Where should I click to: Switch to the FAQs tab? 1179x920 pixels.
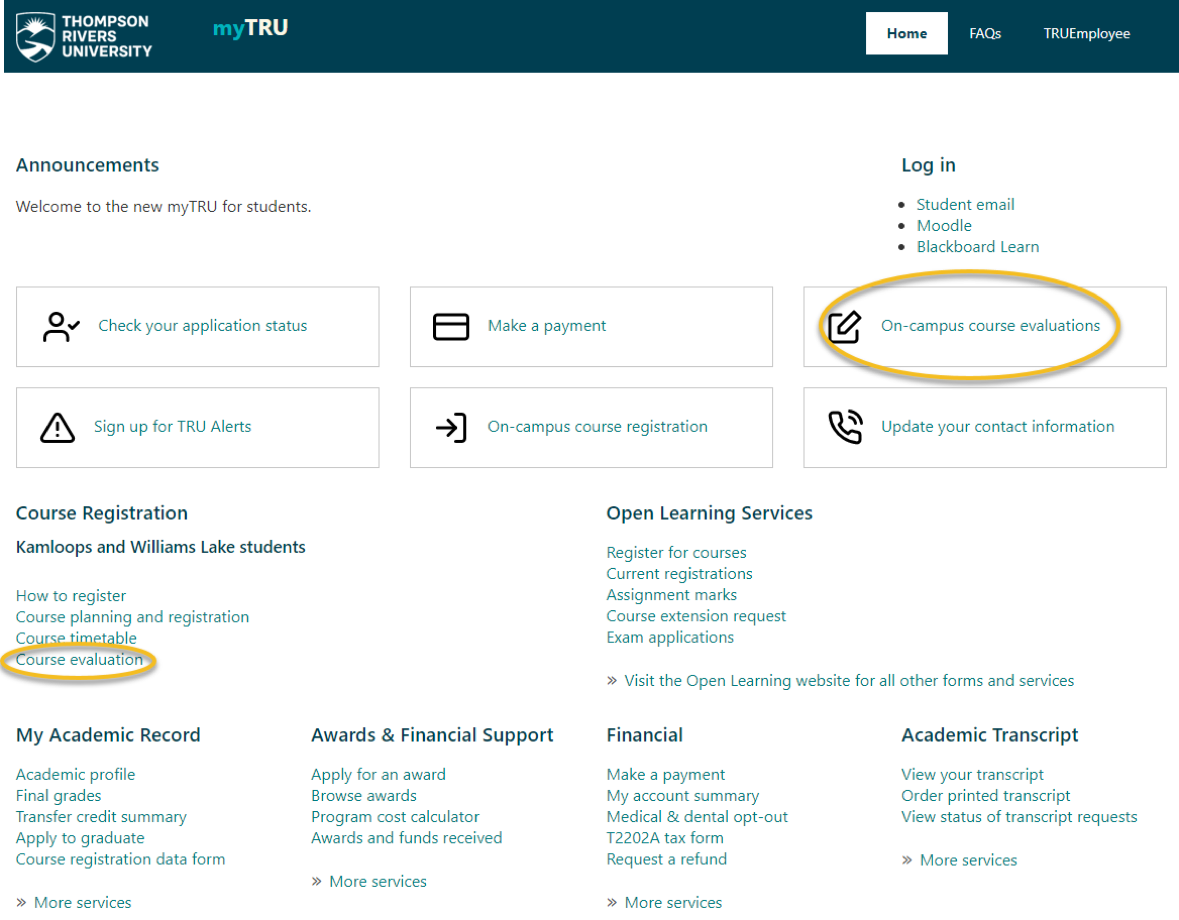[985, 33]
